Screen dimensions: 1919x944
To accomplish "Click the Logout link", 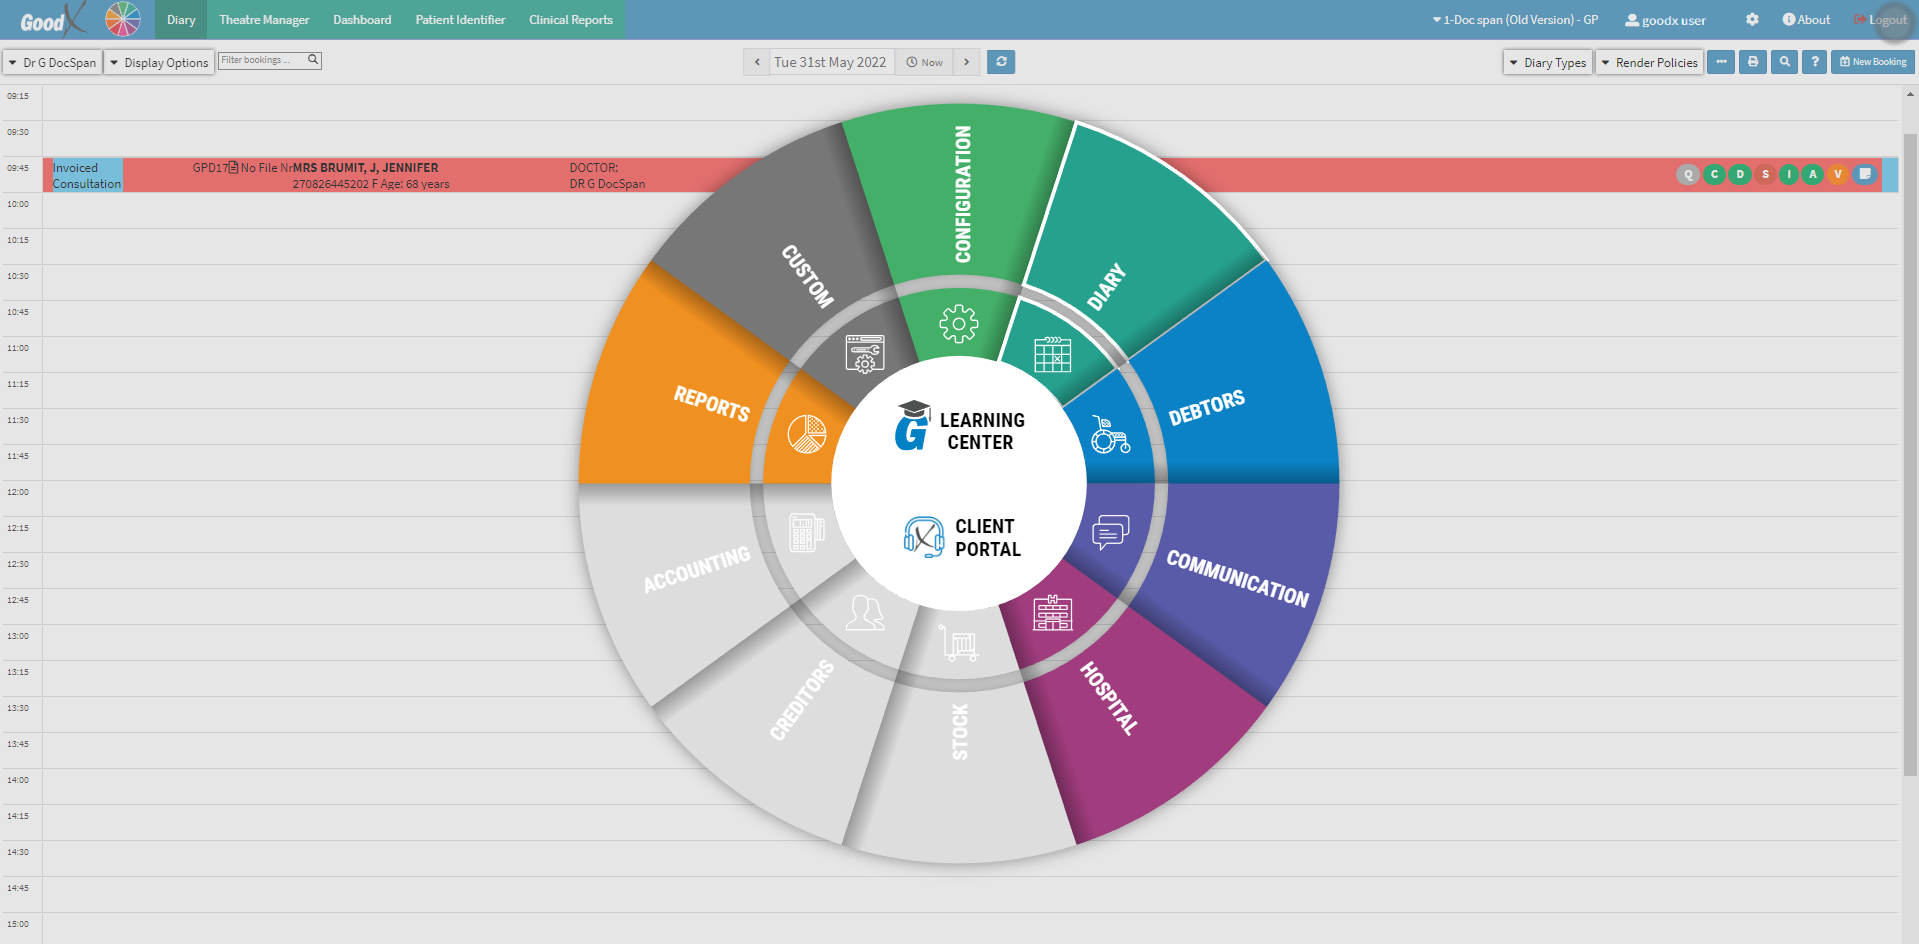I will point(1880,20).
